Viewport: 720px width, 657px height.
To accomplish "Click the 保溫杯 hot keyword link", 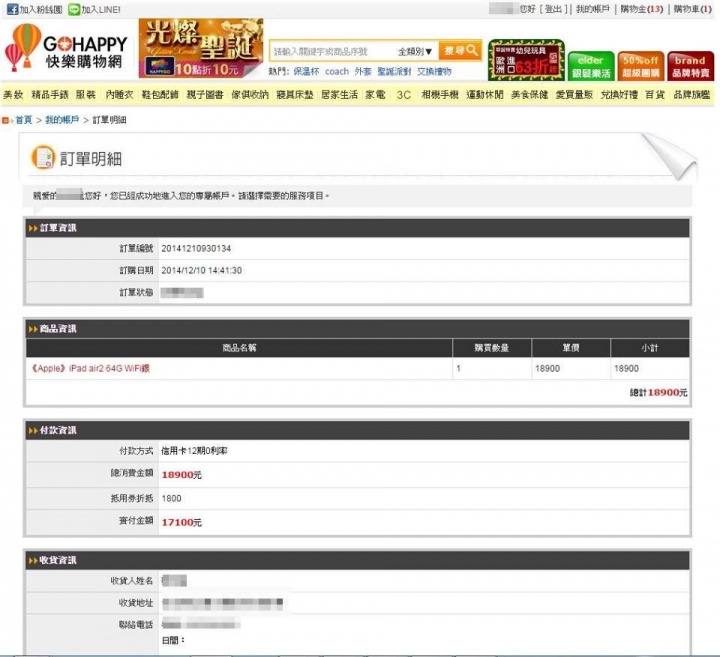I will pos(306,72).
